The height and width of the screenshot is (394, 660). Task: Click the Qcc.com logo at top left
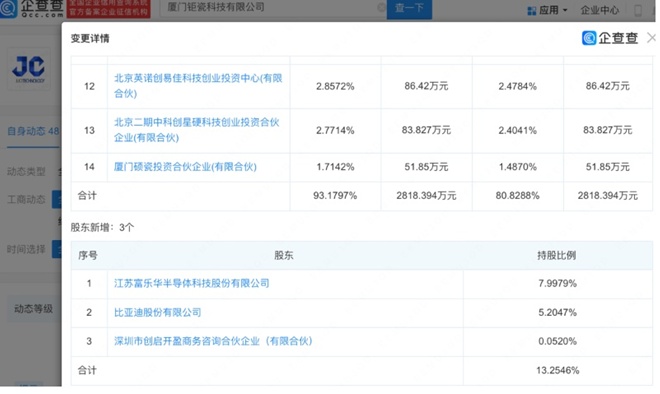pyautogui.click(x=32, y=8)
